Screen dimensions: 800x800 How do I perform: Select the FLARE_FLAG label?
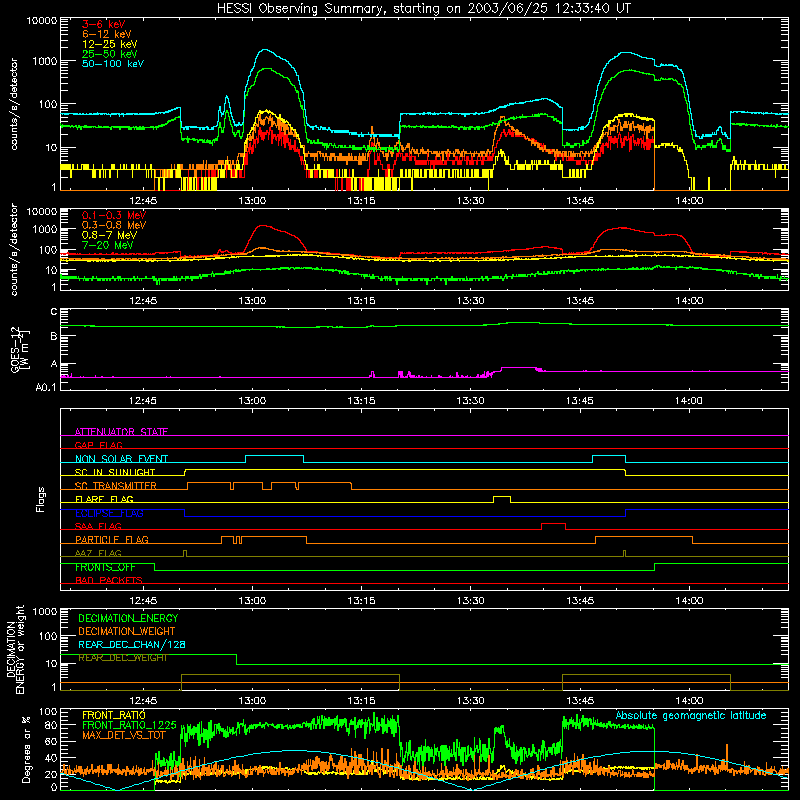[104, 499]
